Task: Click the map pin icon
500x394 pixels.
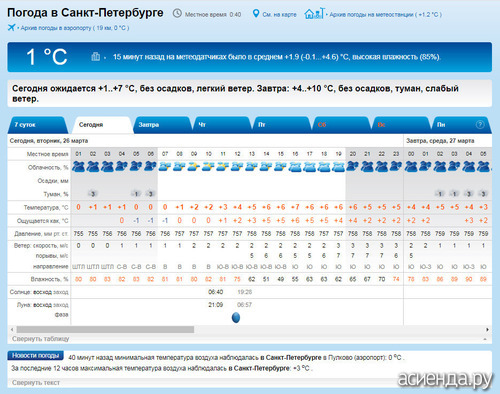Action: click(x=256, y=14)
